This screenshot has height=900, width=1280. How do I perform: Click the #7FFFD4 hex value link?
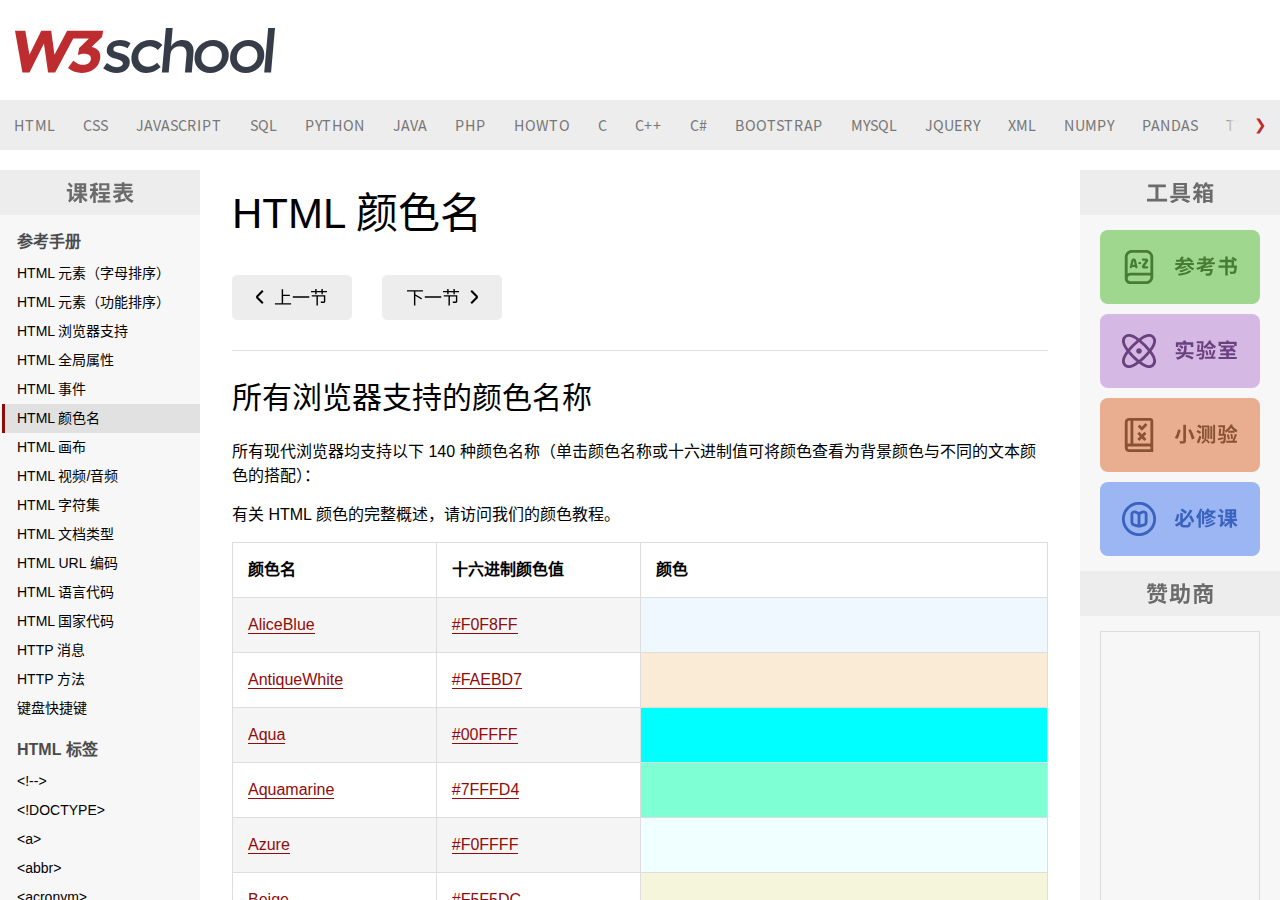click(x=486, y=790)
